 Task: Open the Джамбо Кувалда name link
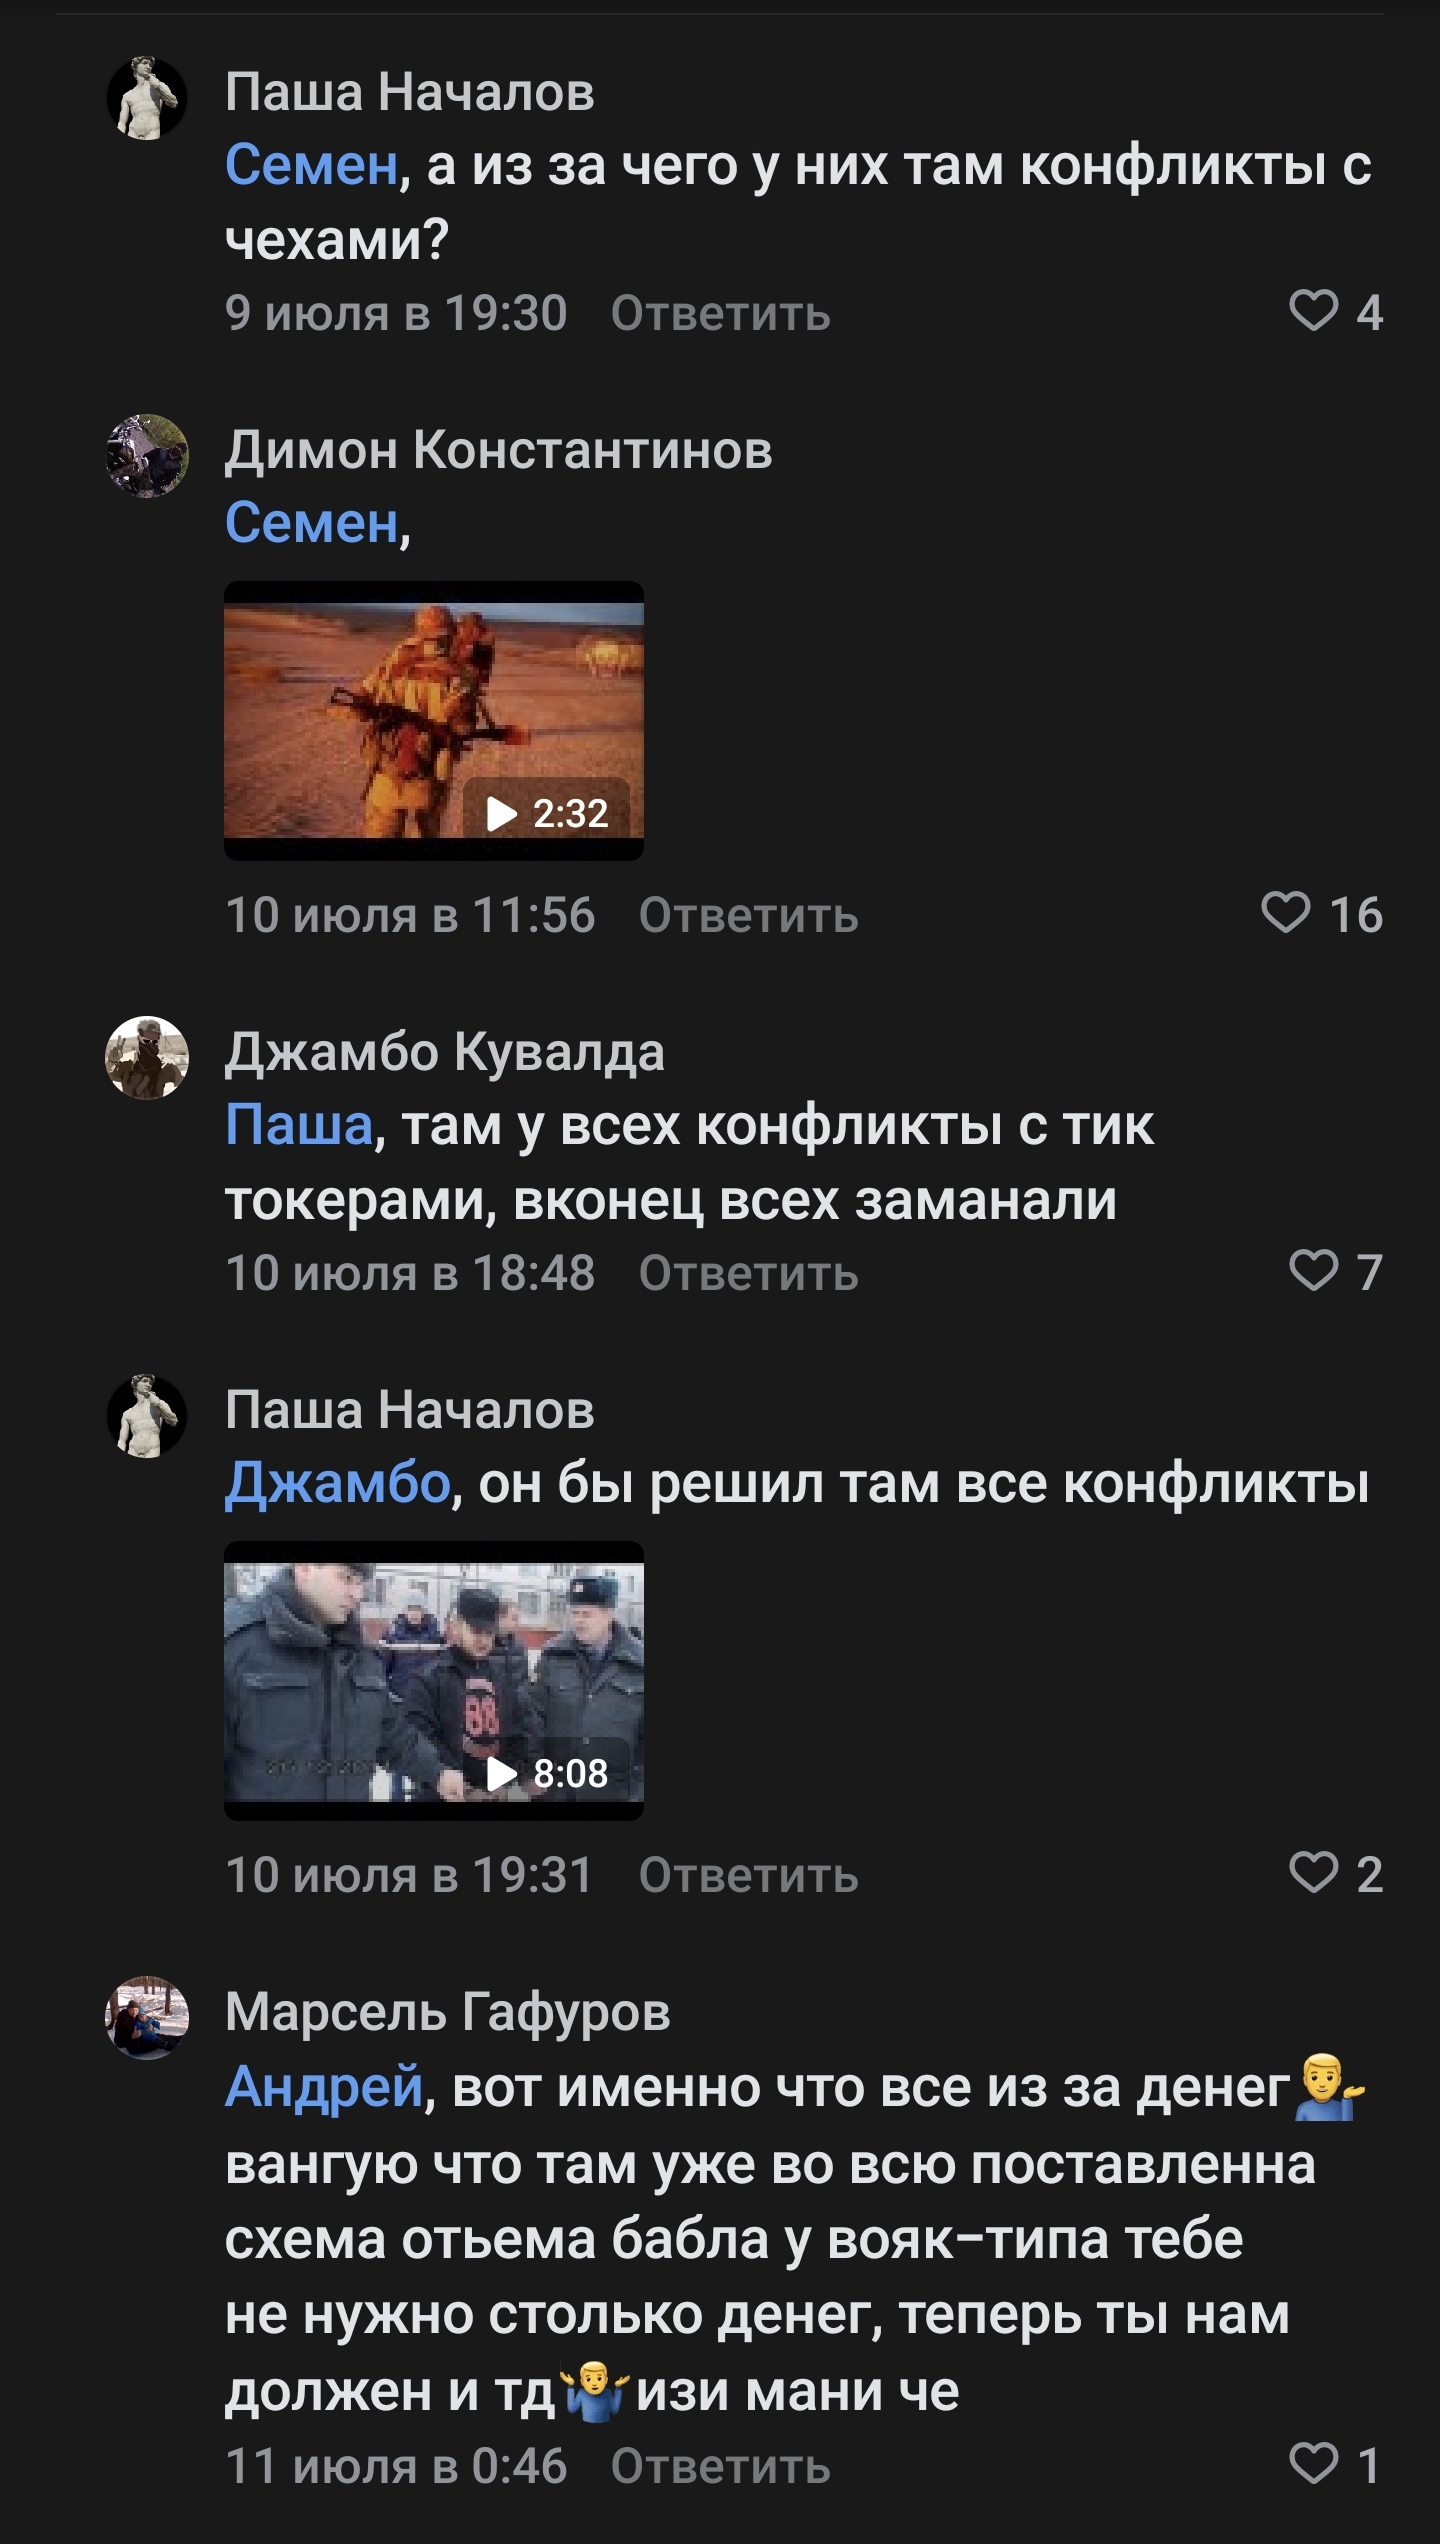445,1052
